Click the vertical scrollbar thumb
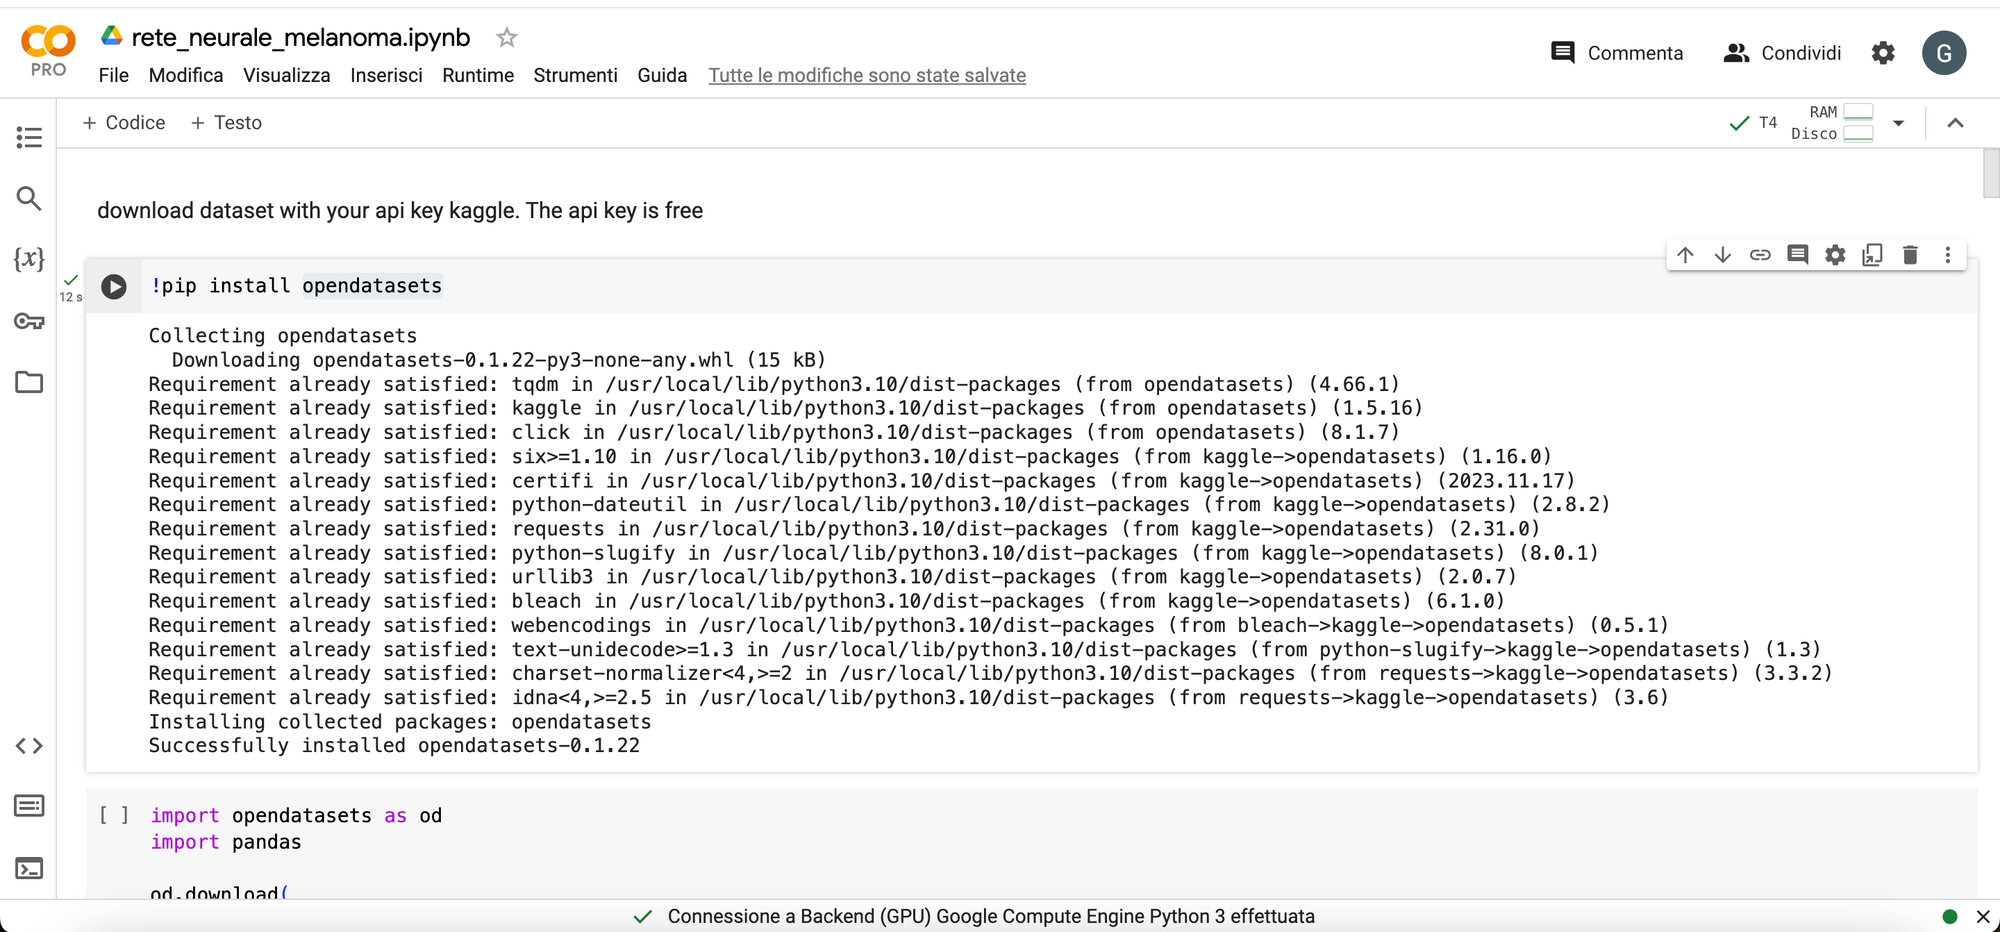 [1991, 174]
